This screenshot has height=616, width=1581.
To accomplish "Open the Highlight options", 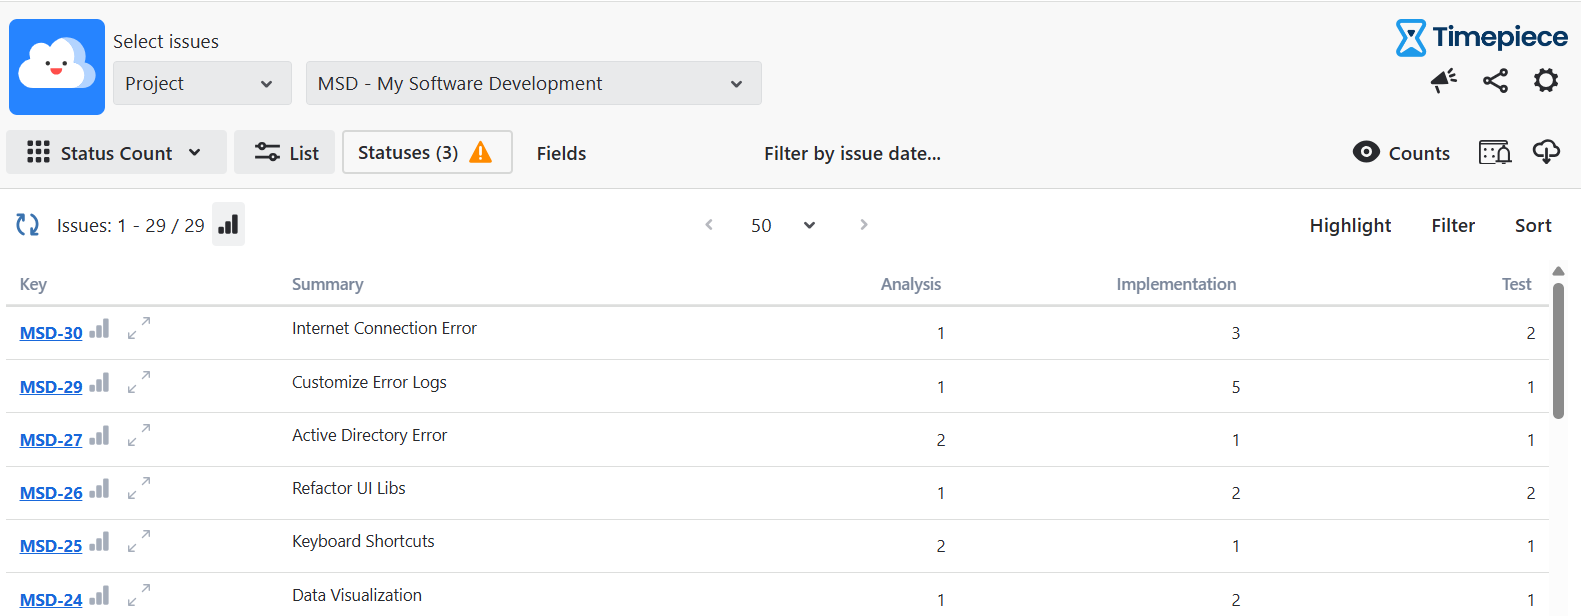I will click(1350, 225).
